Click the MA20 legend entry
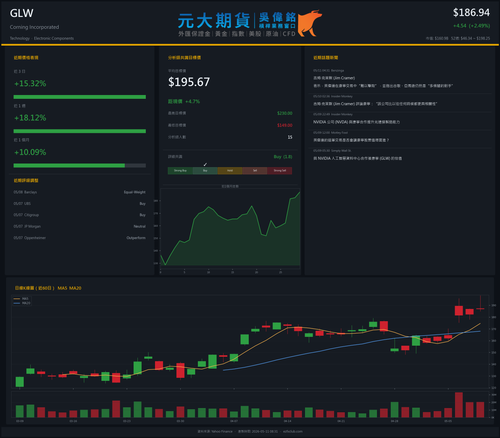Screen dimensions: 500x438 22,303
